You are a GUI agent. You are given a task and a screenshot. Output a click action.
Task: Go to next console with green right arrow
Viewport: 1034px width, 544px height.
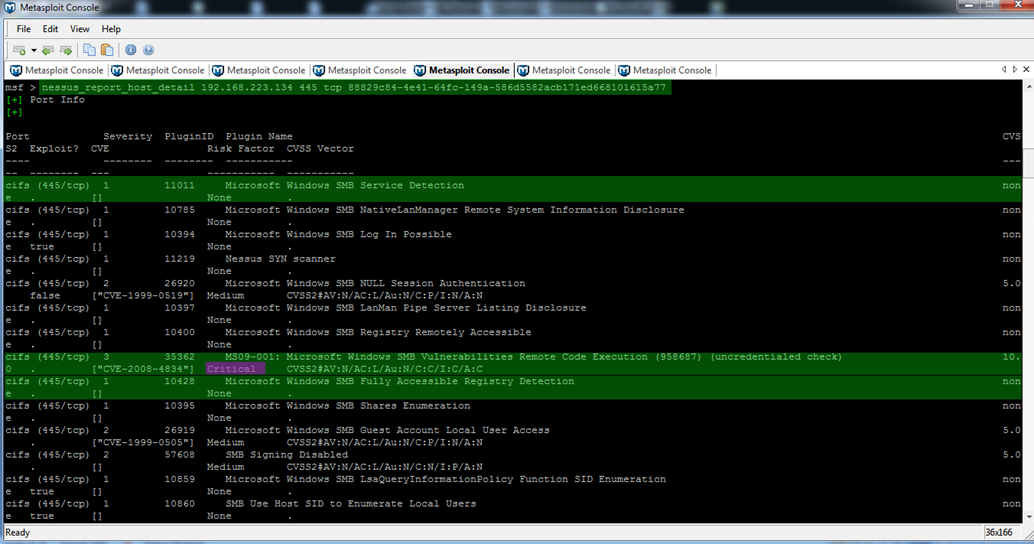(66, 50)
